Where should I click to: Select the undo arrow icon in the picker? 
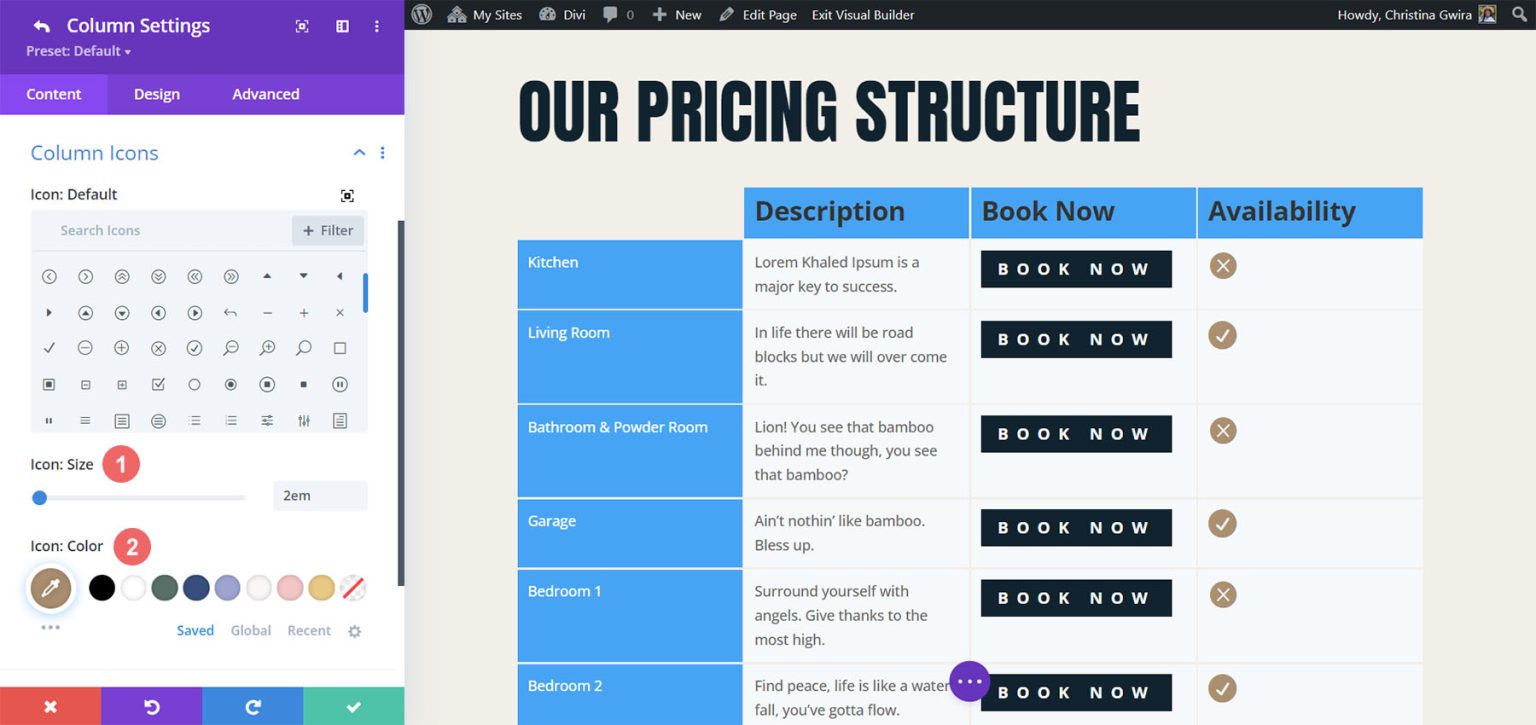[x=230, y=312]
